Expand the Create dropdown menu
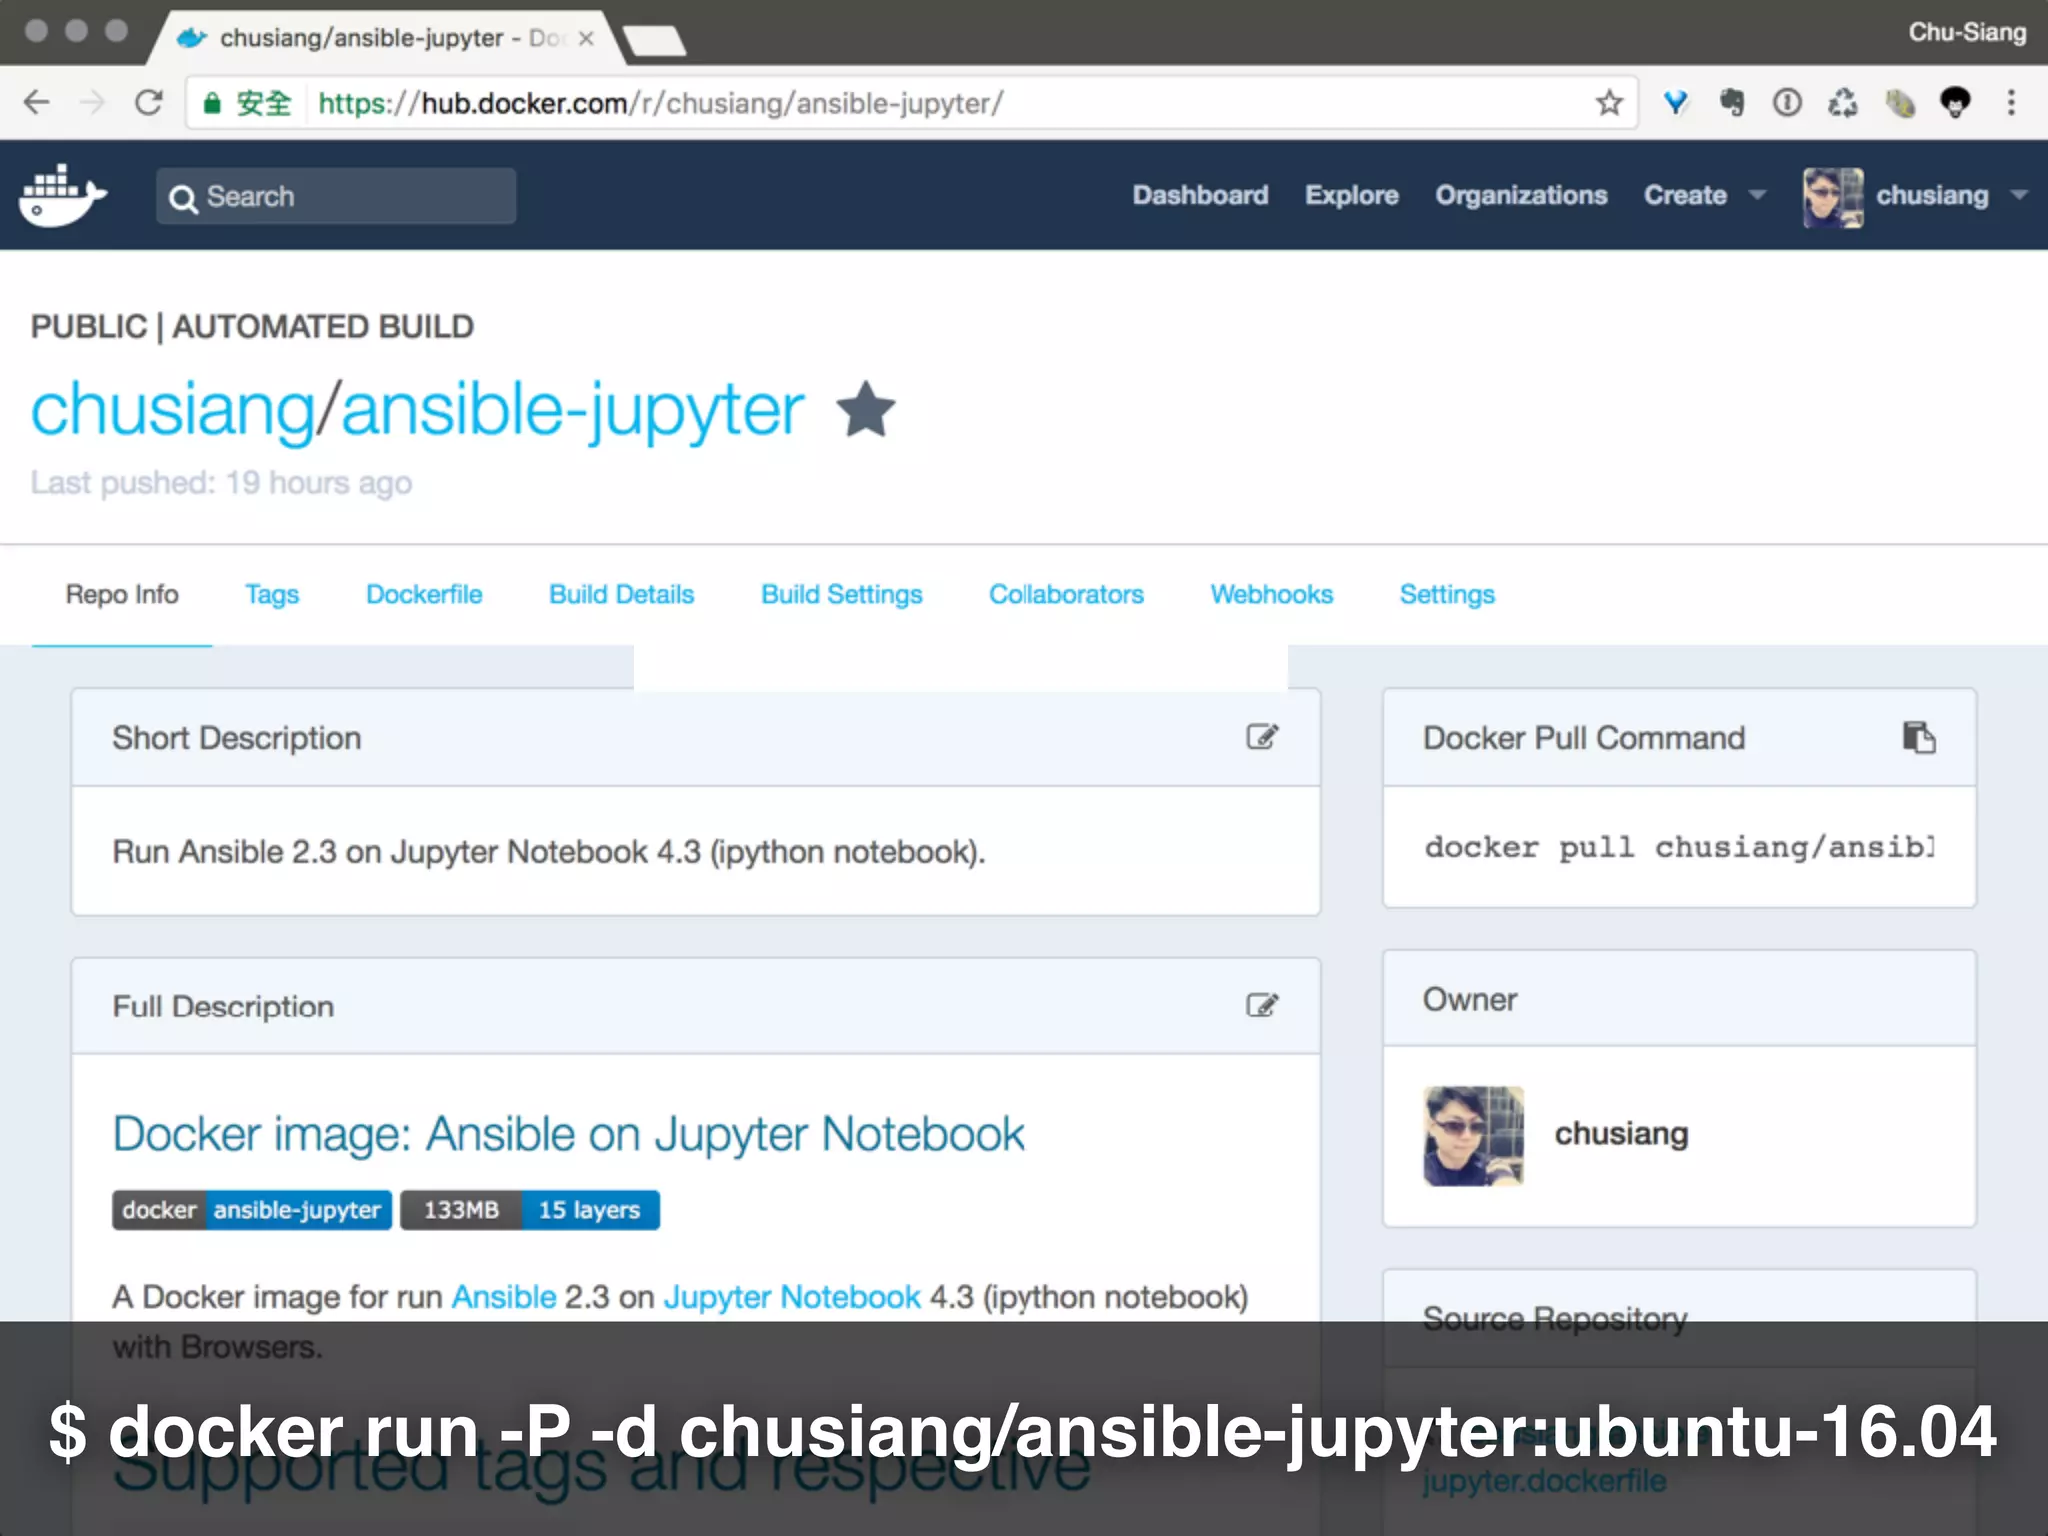2048x1536 pixels. [1704, 195]
